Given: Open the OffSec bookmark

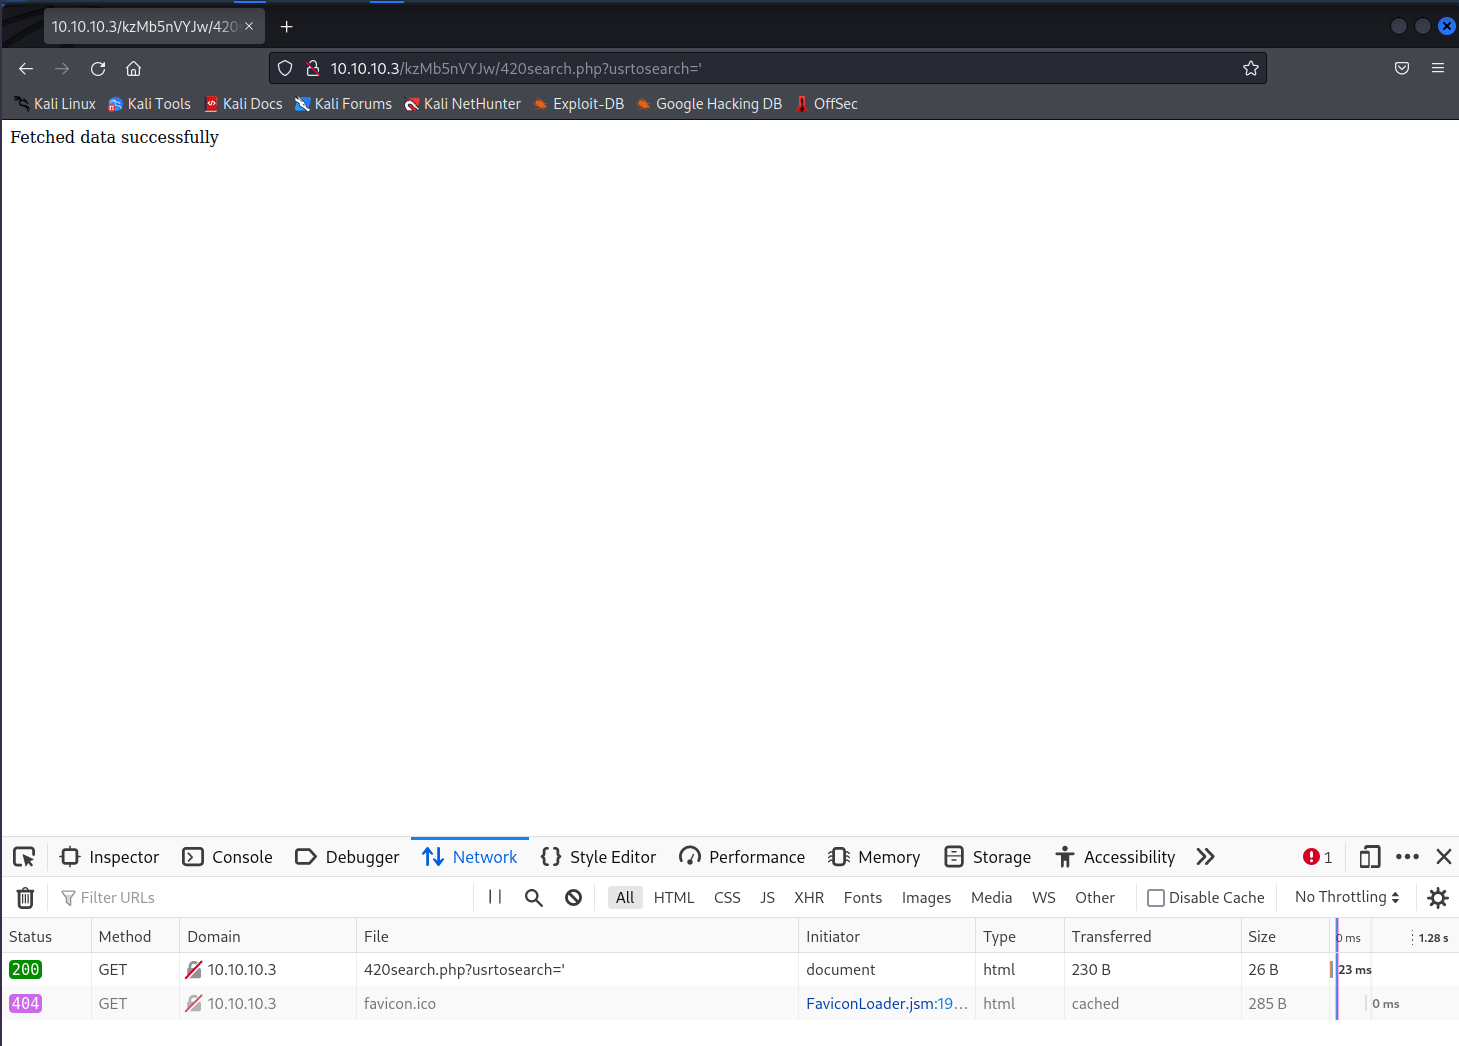Looking at the screenshot, I should pos(826,104).
